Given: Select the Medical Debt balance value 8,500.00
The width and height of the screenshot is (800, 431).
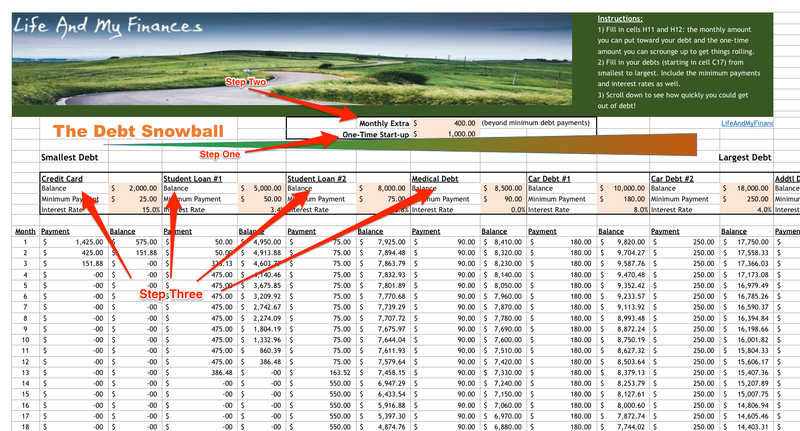Looking at the screenshot, I should 503,188.
